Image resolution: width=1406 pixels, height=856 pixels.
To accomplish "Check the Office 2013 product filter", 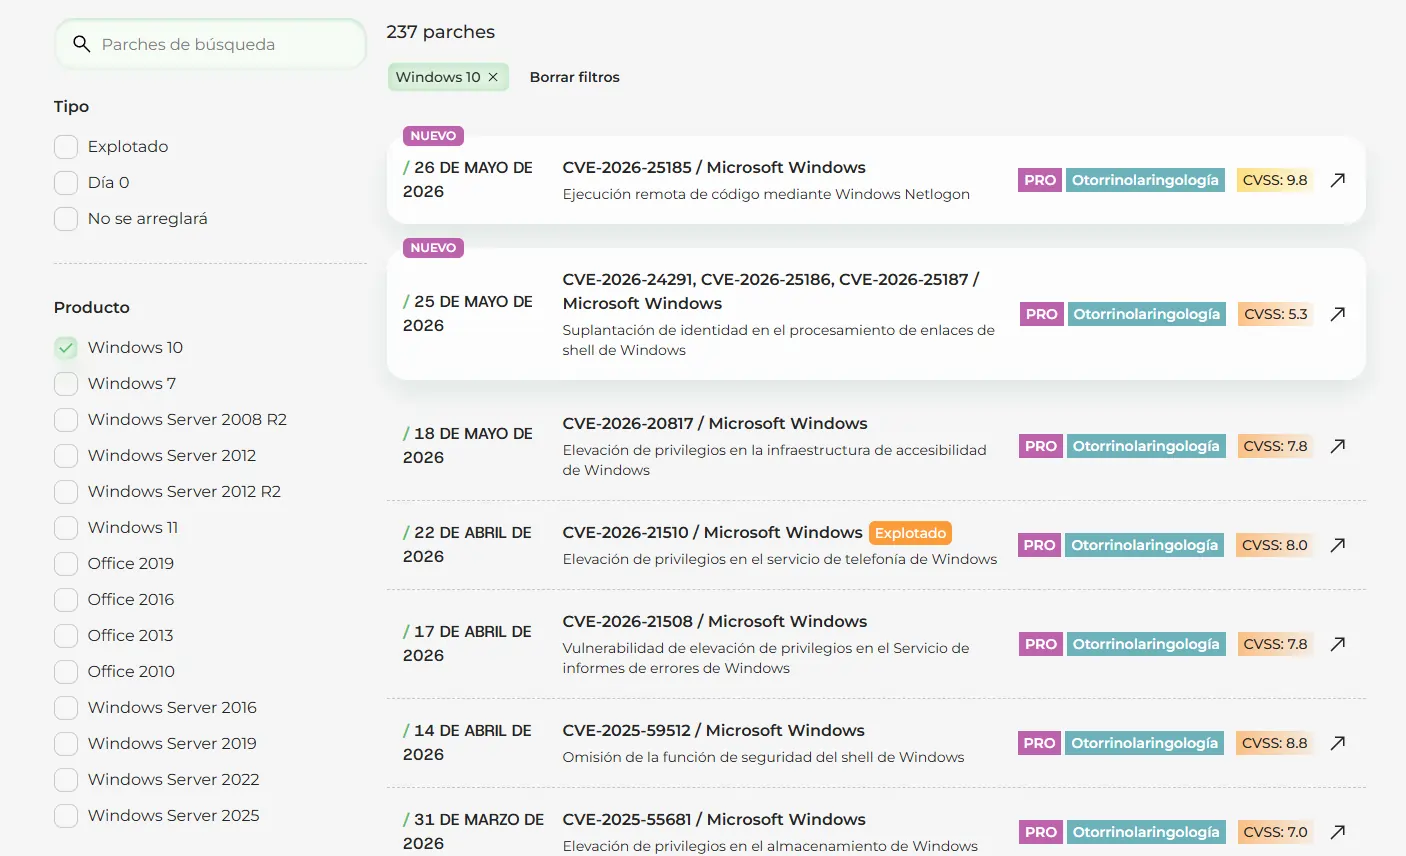I will [x=66, y=636].
